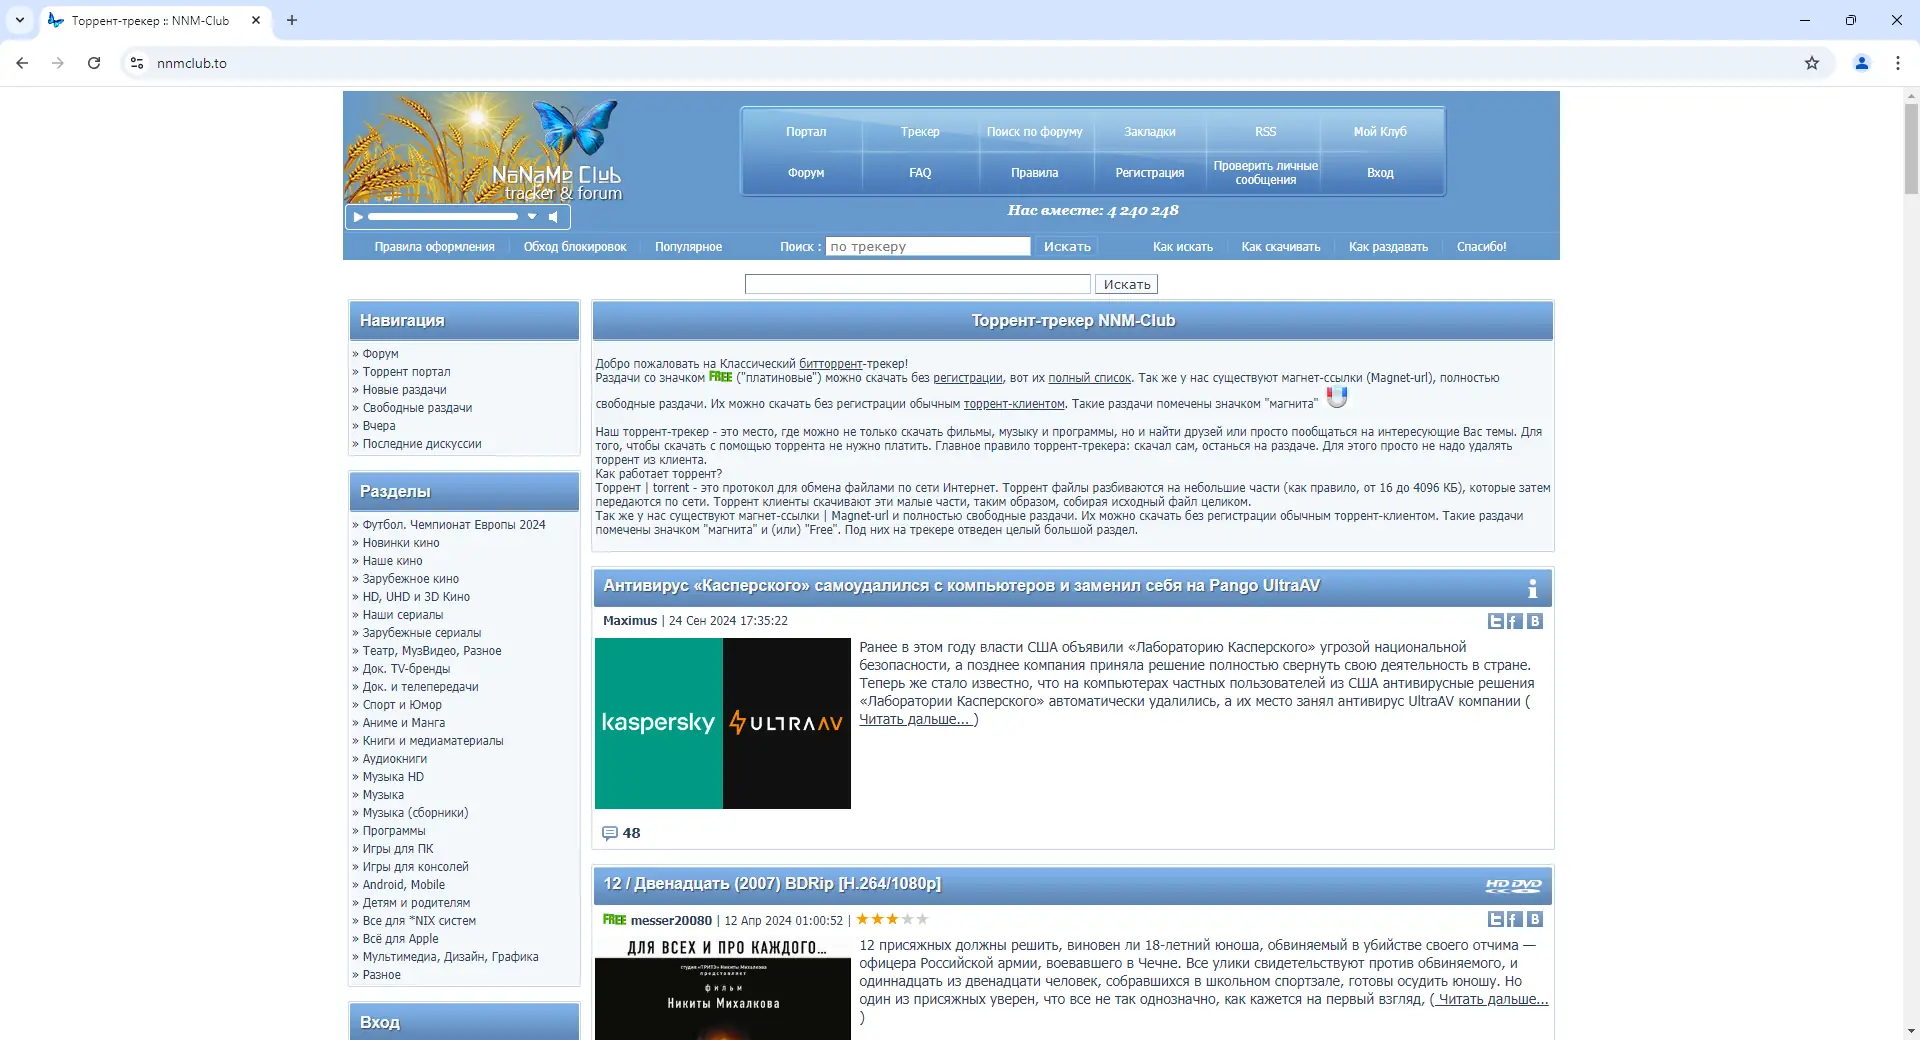Open the Двенадцать movie poster thumbnail

(723, 988)
